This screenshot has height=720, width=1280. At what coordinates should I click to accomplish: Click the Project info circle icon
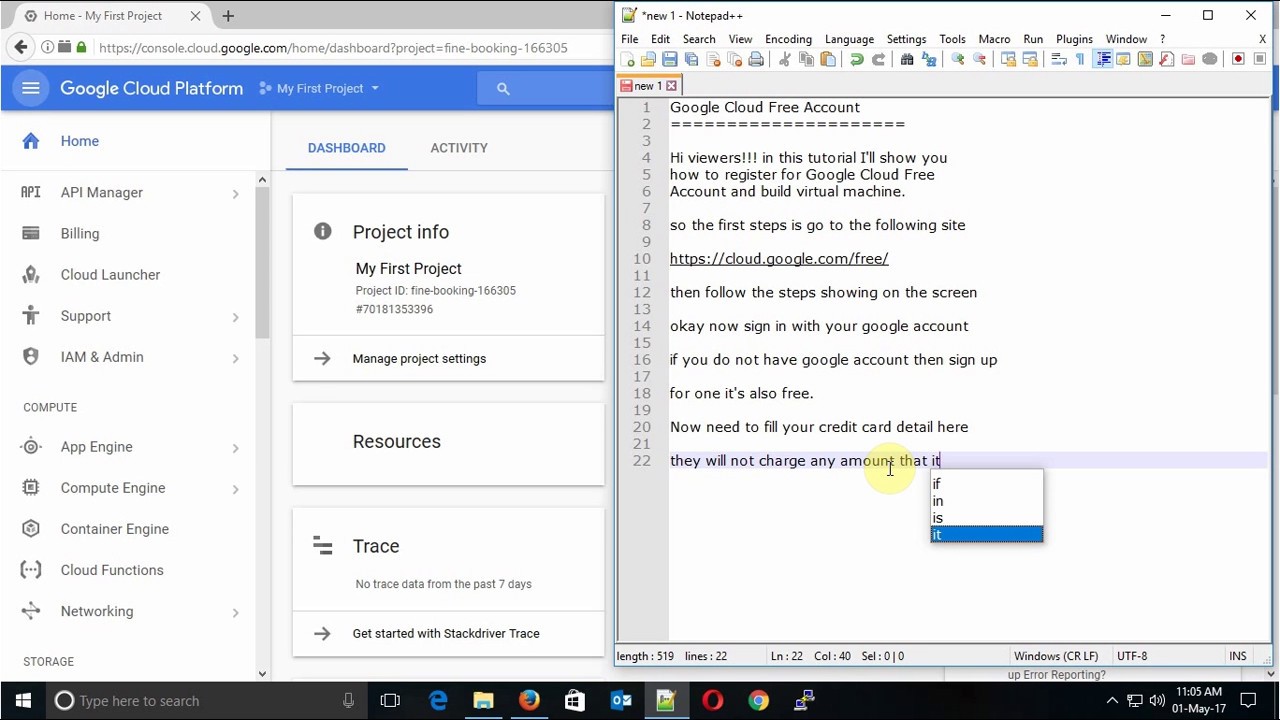[322, 232]
